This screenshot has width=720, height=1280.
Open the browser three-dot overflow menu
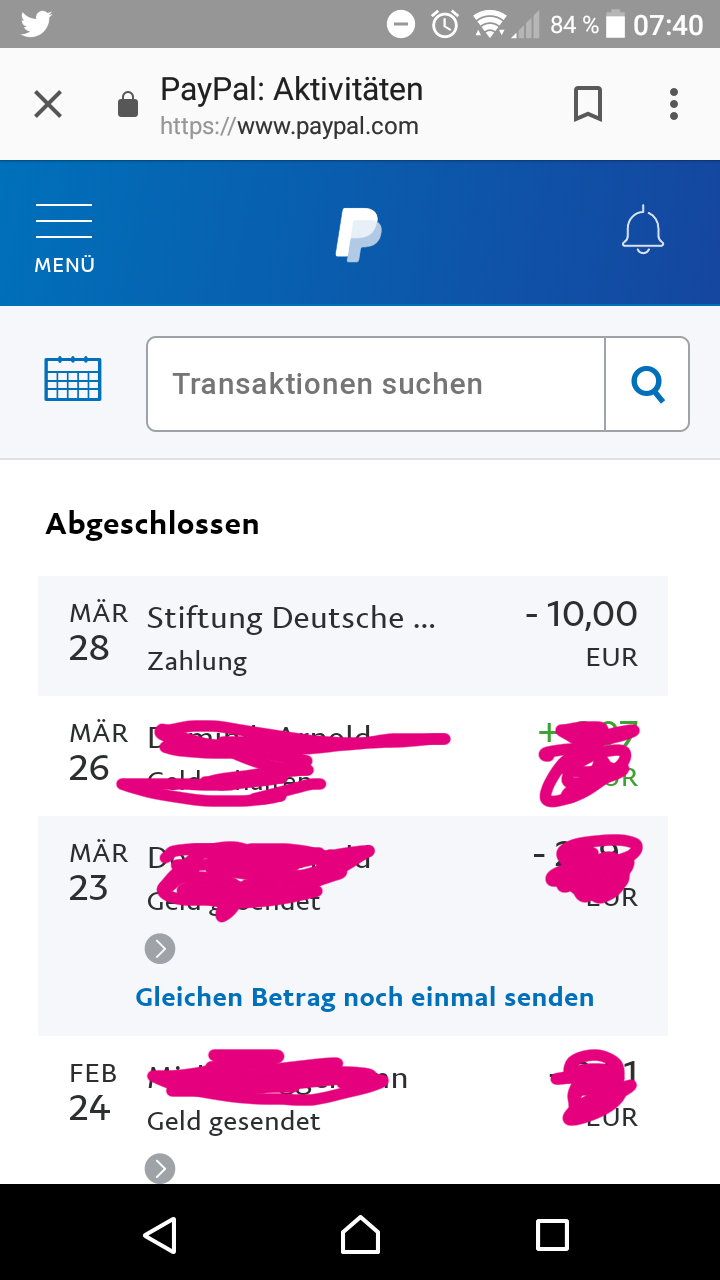click(674, 104)
